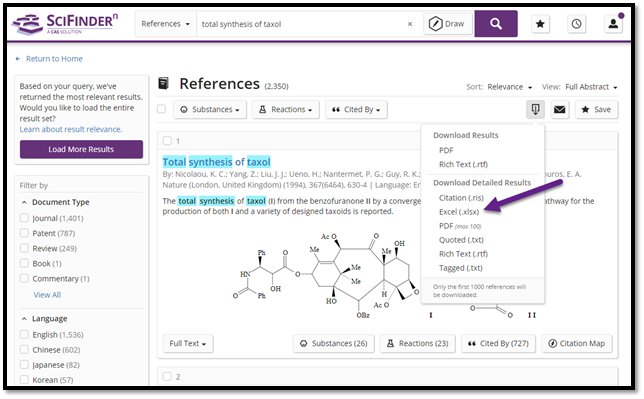Viewport: 644px width, 399px height.
Task: Click the Save star button
Action: click(596, 109)
